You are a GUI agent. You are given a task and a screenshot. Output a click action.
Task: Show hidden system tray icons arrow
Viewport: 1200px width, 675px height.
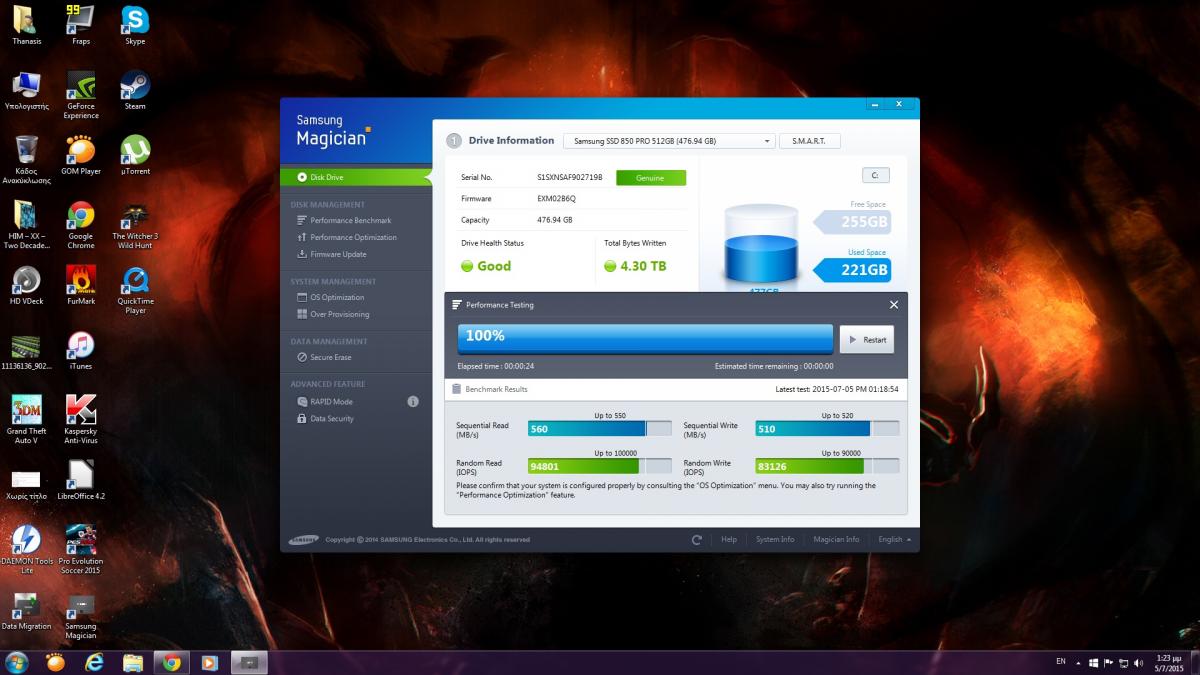pos(1080,662)
